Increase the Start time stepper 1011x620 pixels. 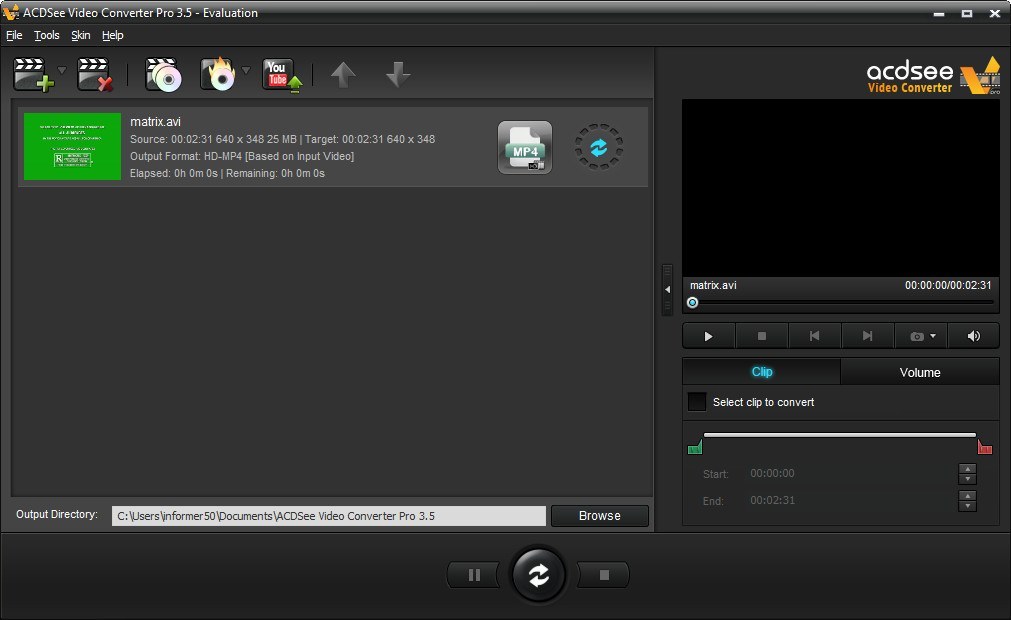(x=967, y=469)
